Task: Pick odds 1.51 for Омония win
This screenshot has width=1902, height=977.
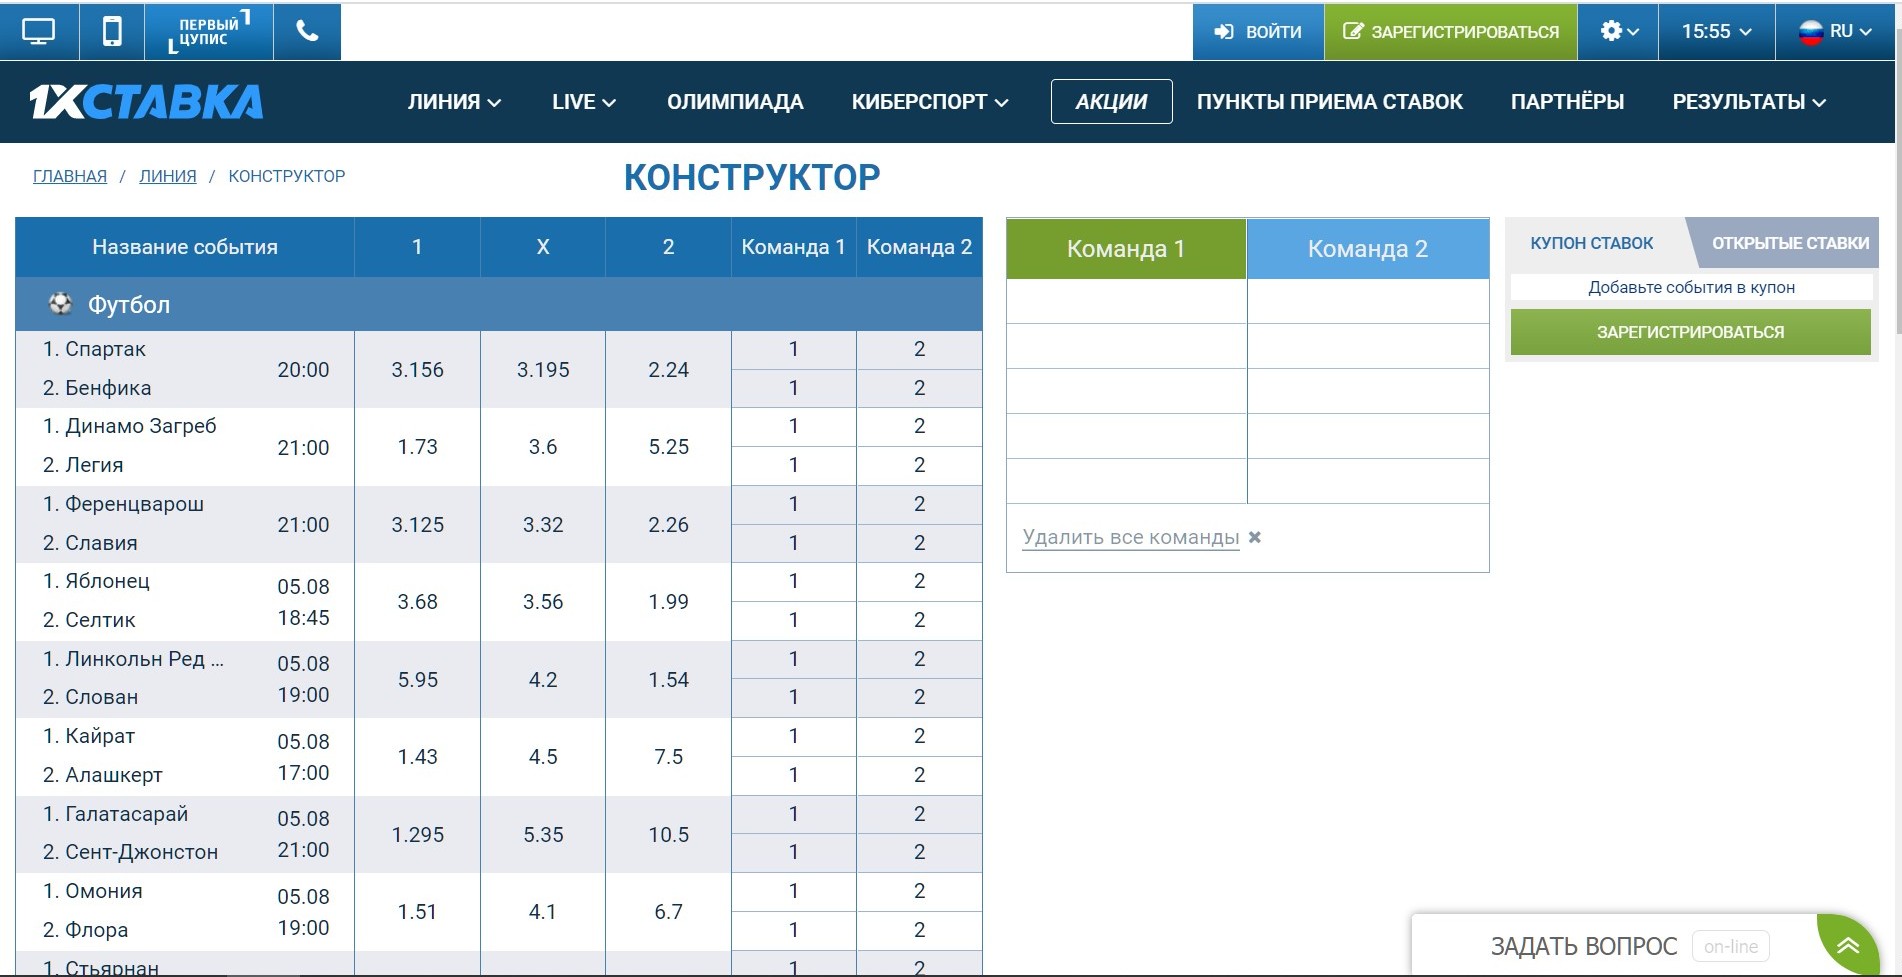Action: coord(417,912)
